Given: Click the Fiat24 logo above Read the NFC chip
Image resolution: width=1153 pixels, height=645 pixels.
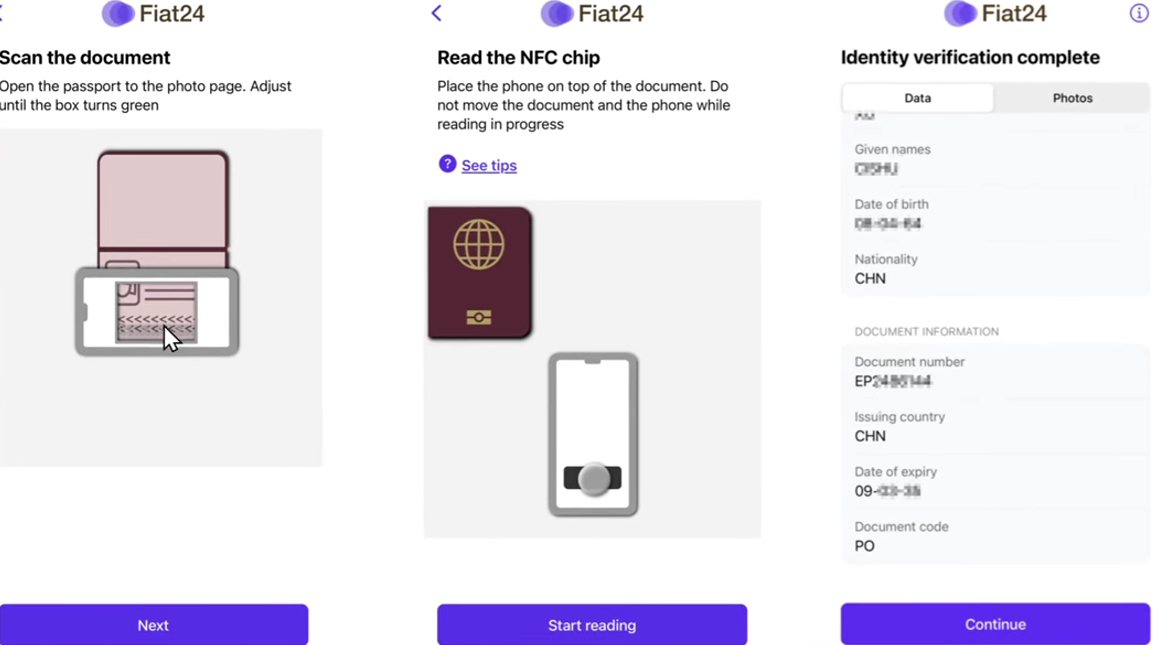Looking at the screenshot, I should click(x=592, y=14).
